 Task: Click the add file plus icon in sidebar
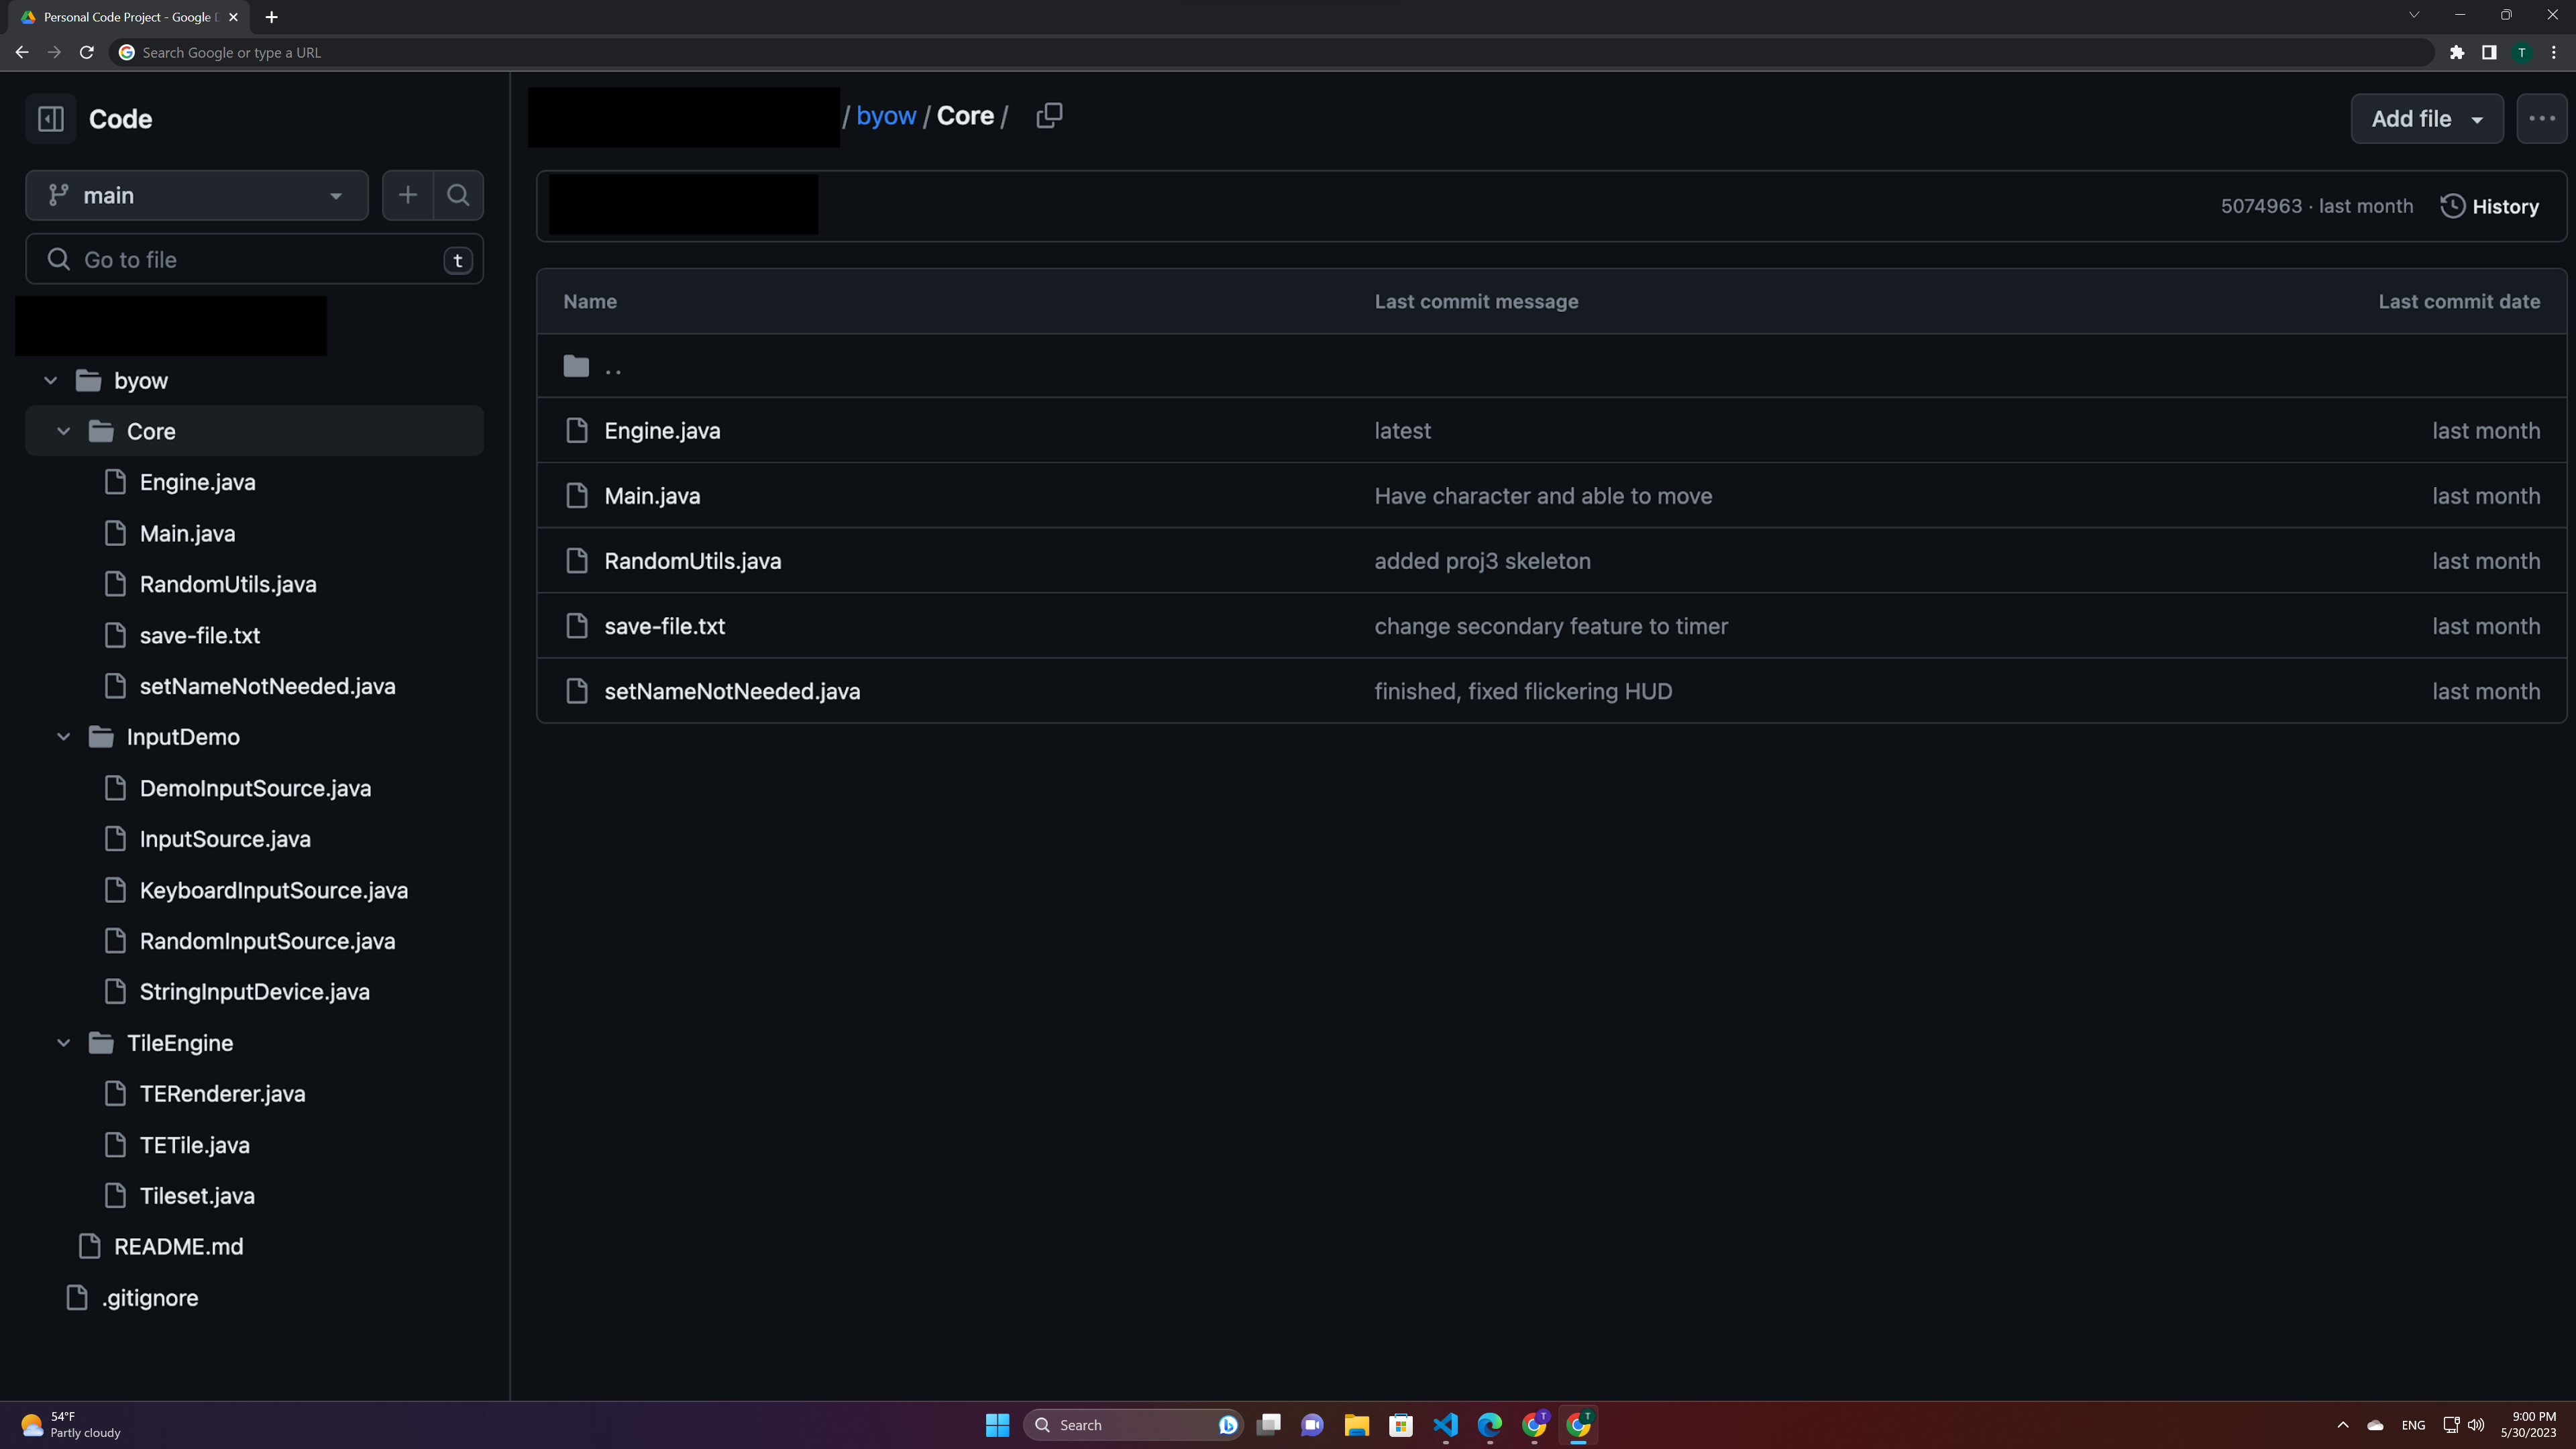(x=407, y=195)
